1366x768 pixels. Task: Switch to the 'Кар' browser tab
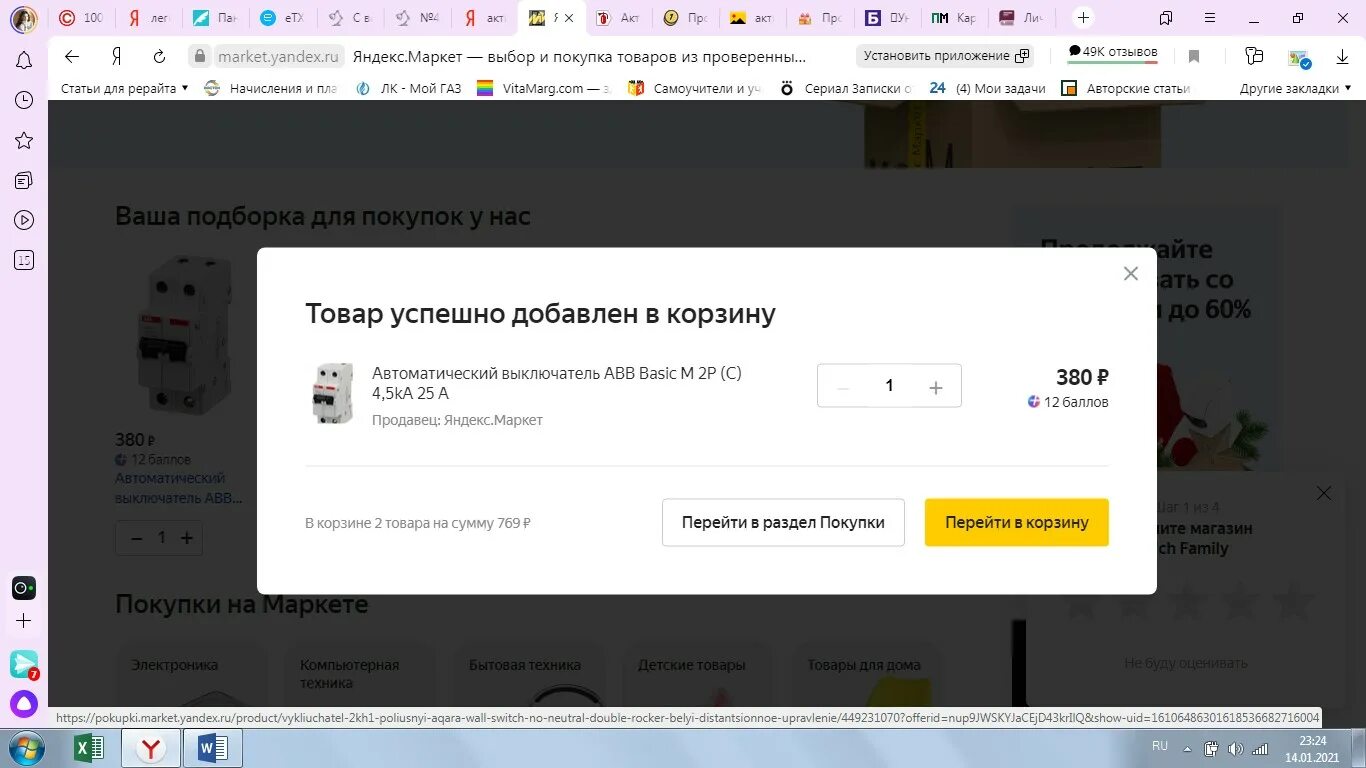click(953, 17)
